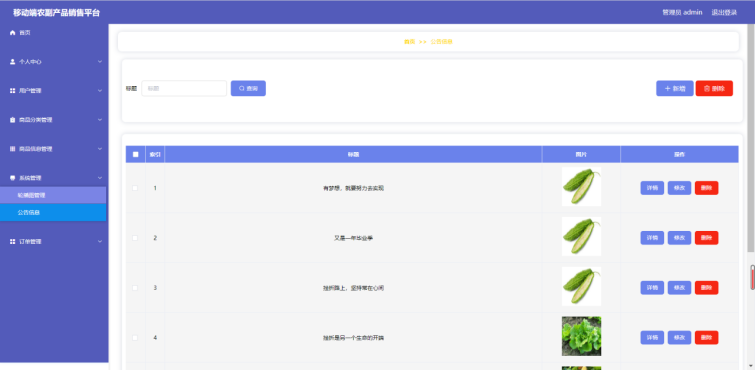Click the person icon beside 个人中心

click(x=13, y=62)
